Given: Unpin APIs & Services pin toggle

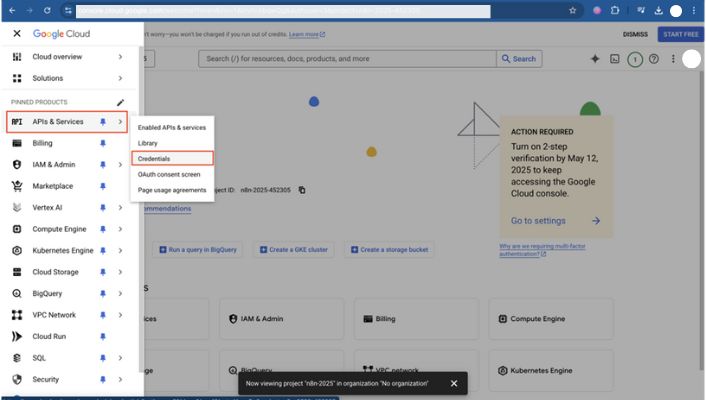Looking at the screenshot, I should (103, 122).
